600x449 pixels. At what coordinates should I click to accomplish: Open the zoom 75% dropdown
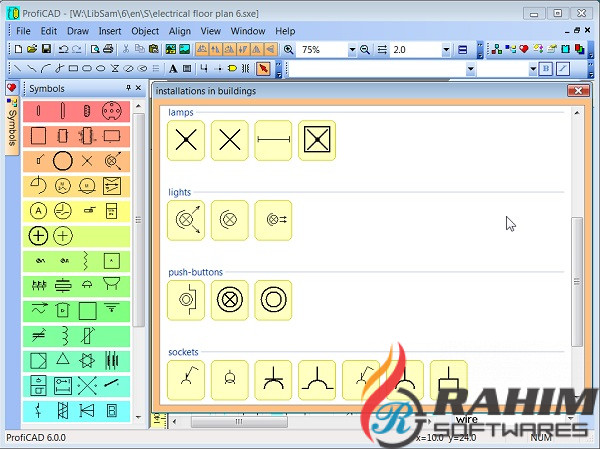coord(352,50)
